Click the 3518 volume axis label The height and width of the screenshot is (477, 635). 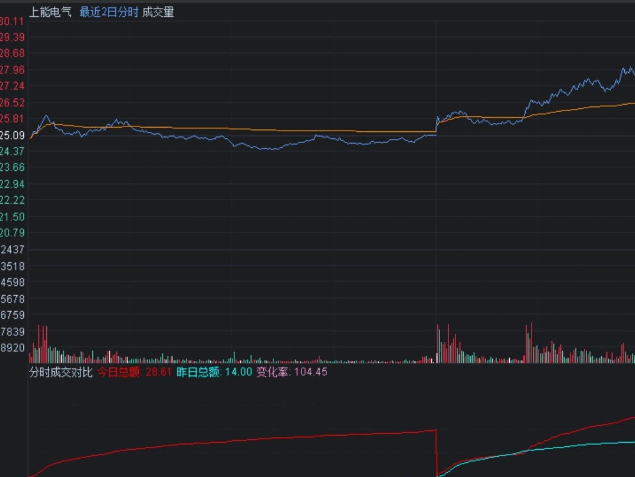[x=12, y=266]
